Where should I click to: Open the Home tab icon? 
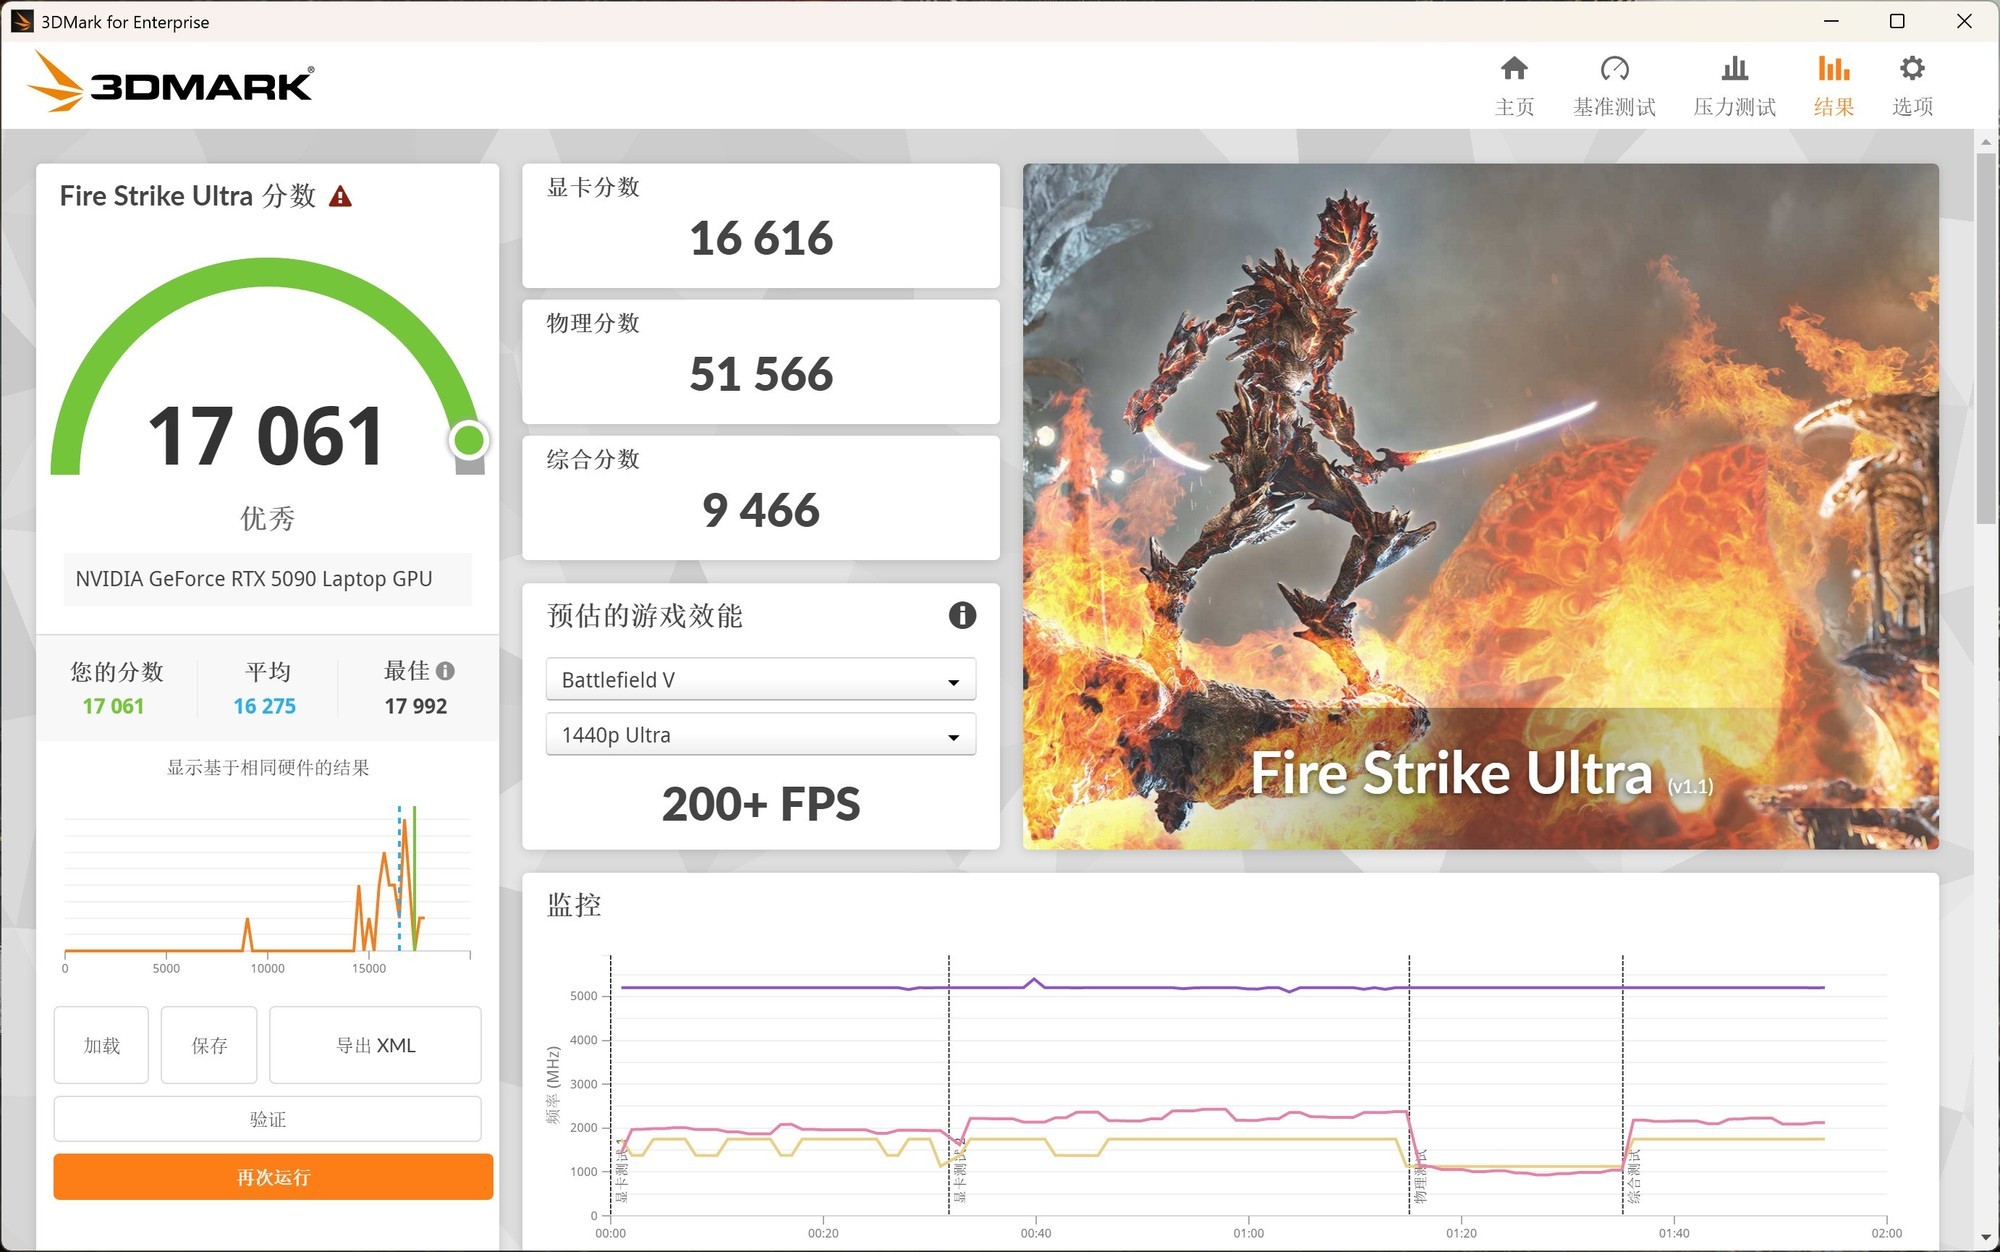click(x=1514, y=69)
